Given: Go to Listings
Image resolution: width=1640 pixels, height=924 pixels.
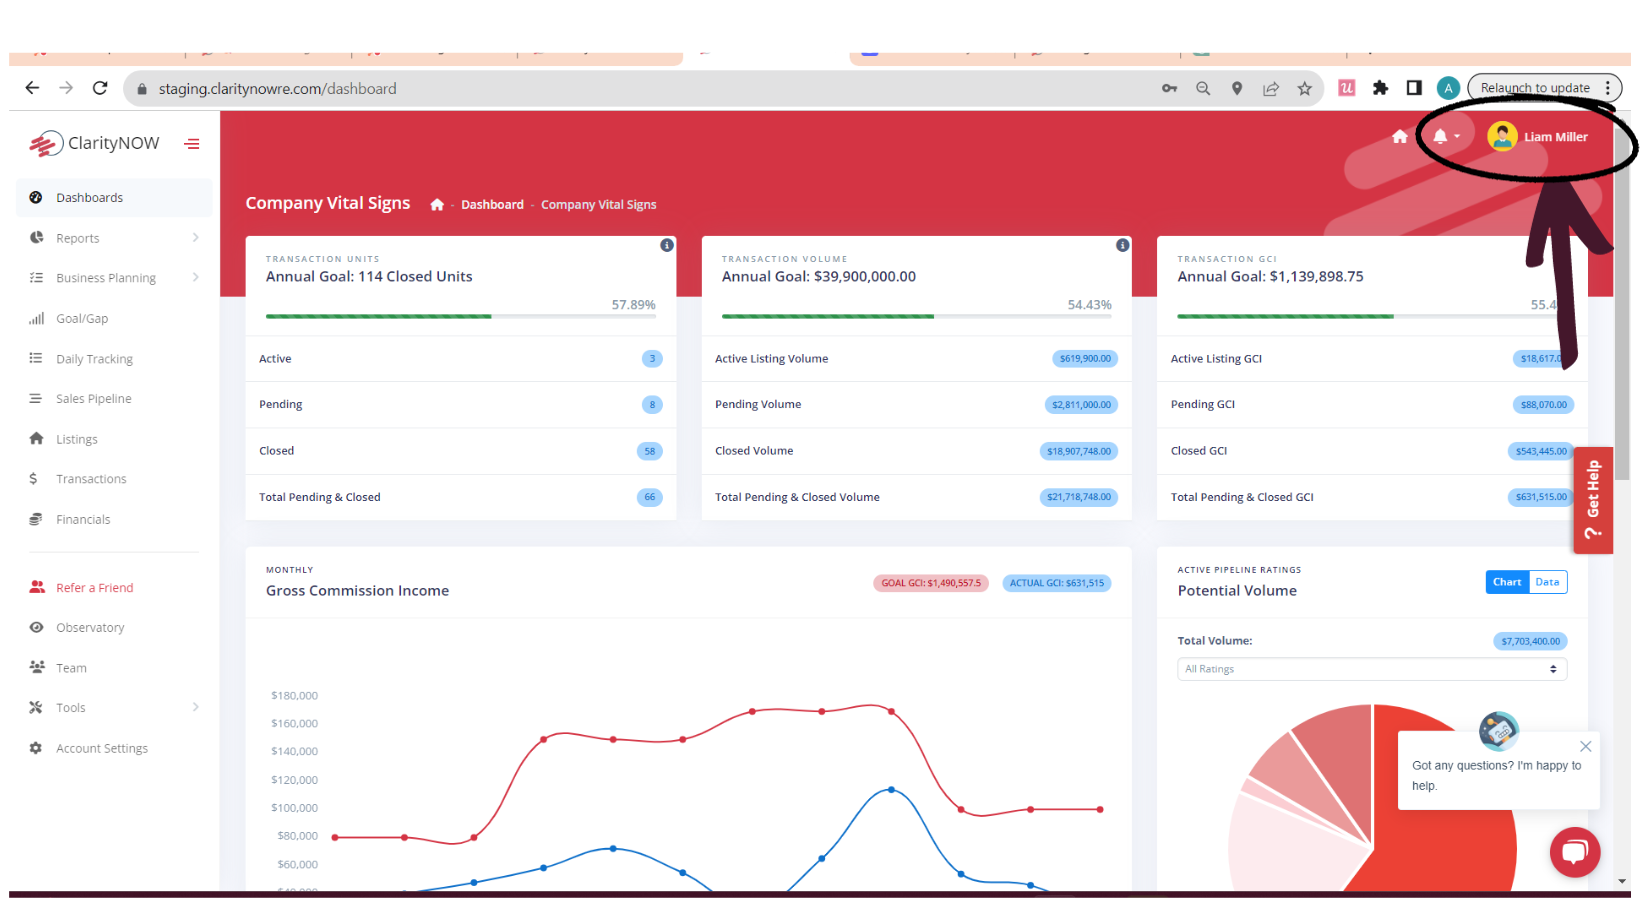Looking at the screenshot, I should tap(77, 439).
